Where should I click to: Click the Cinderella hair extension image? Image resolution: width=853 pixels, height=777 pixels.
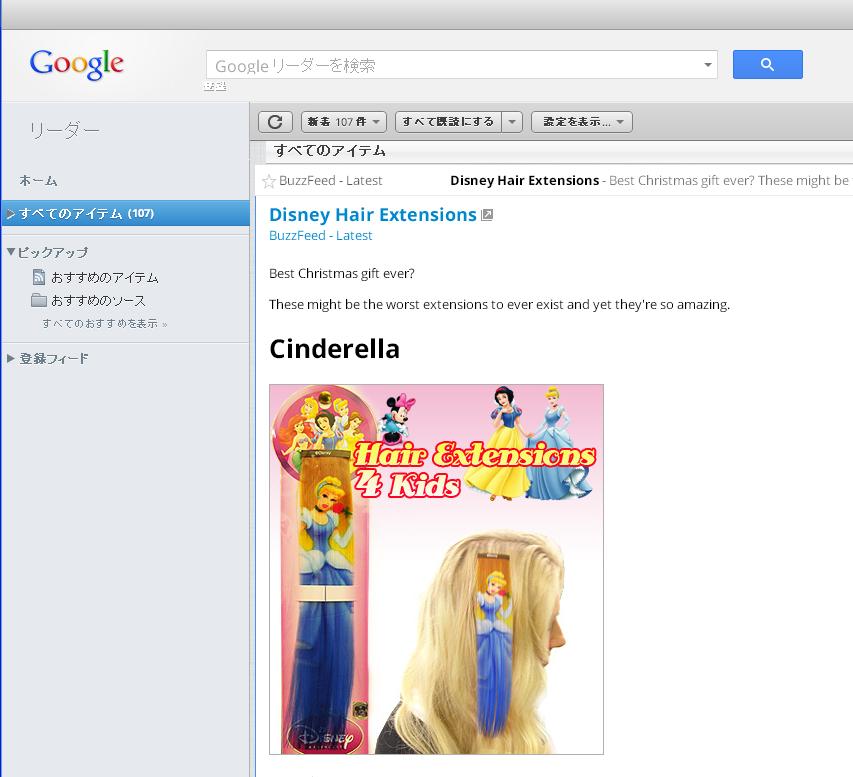[x=436, y=569]
